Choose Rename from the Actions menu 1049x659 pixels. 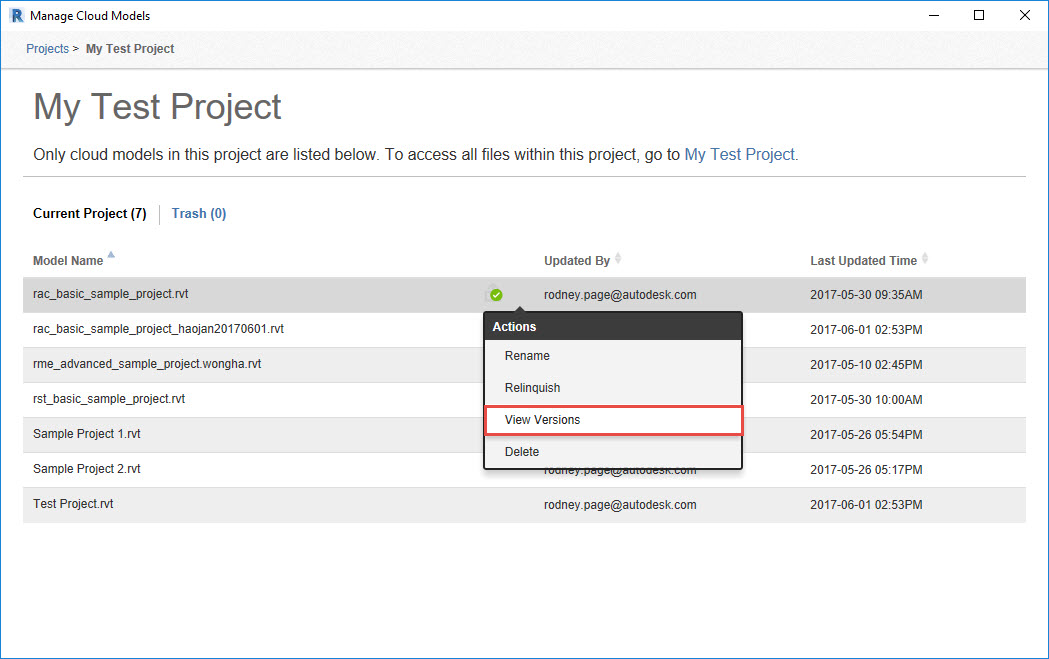[527, 355]
